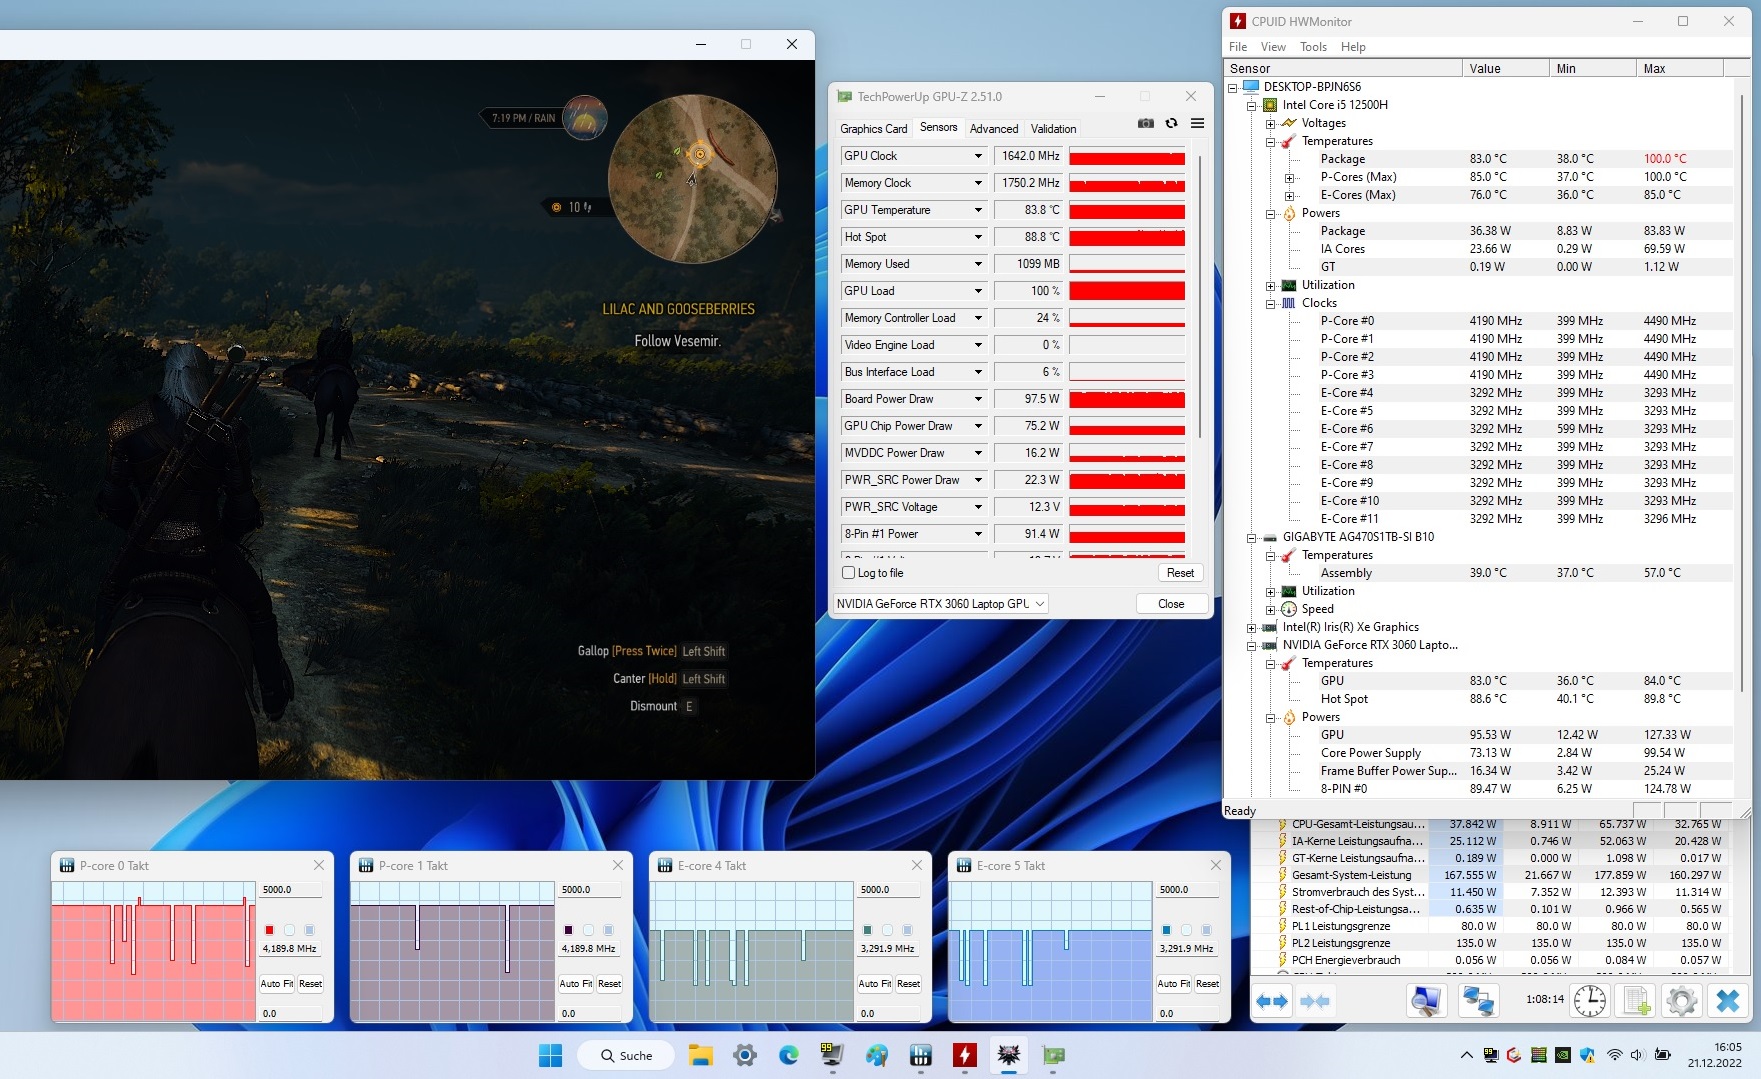Screen dimensions: 1761x1079
Task: Switch to the Advanced tab in GPU-Z
Action: tap(993, 129)
